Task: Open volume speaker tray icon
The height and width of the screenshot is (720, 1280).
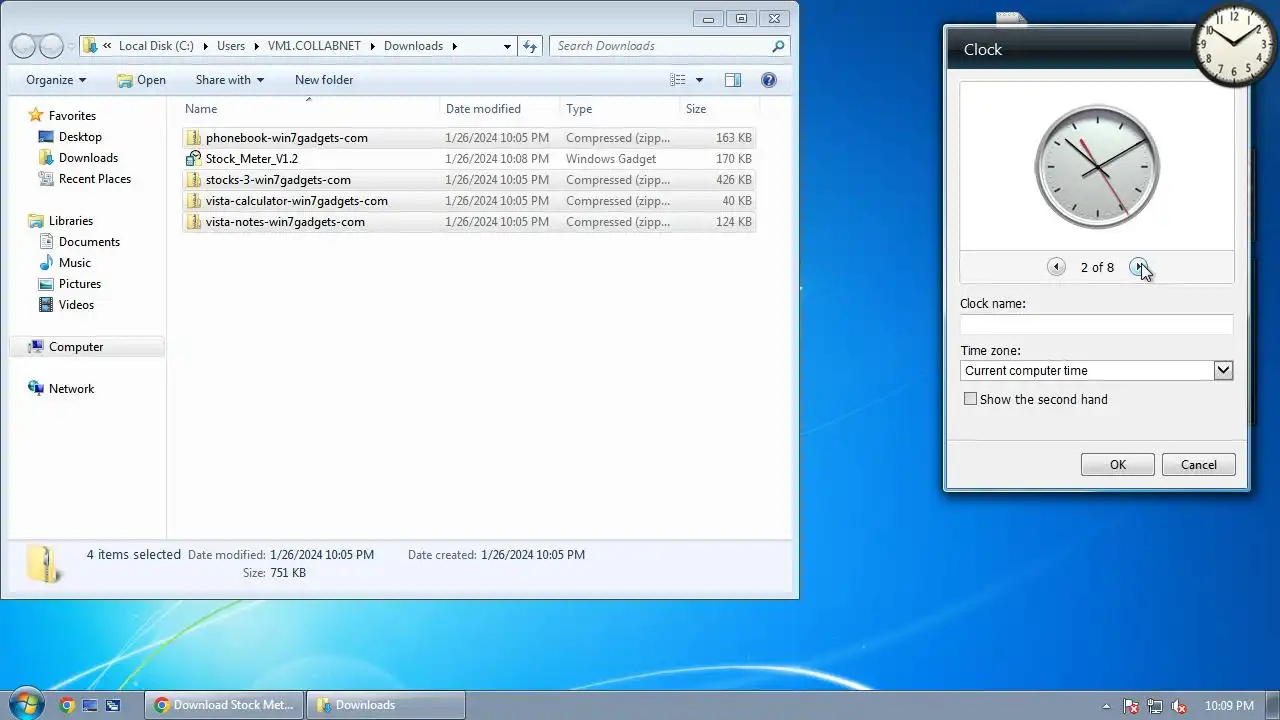Action: click(1179, 705)
